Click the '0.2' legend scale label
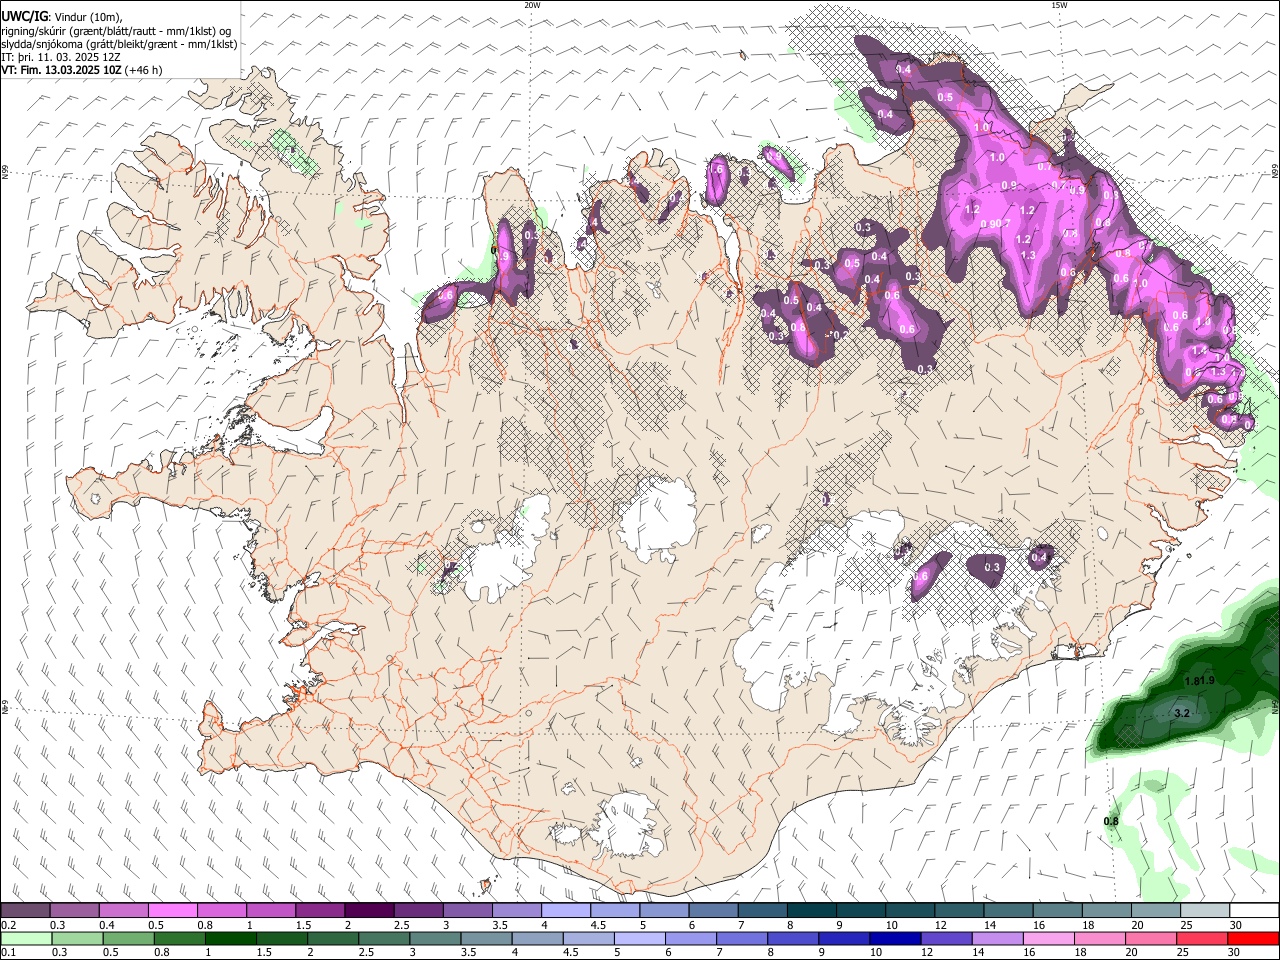 pos(9,925)
